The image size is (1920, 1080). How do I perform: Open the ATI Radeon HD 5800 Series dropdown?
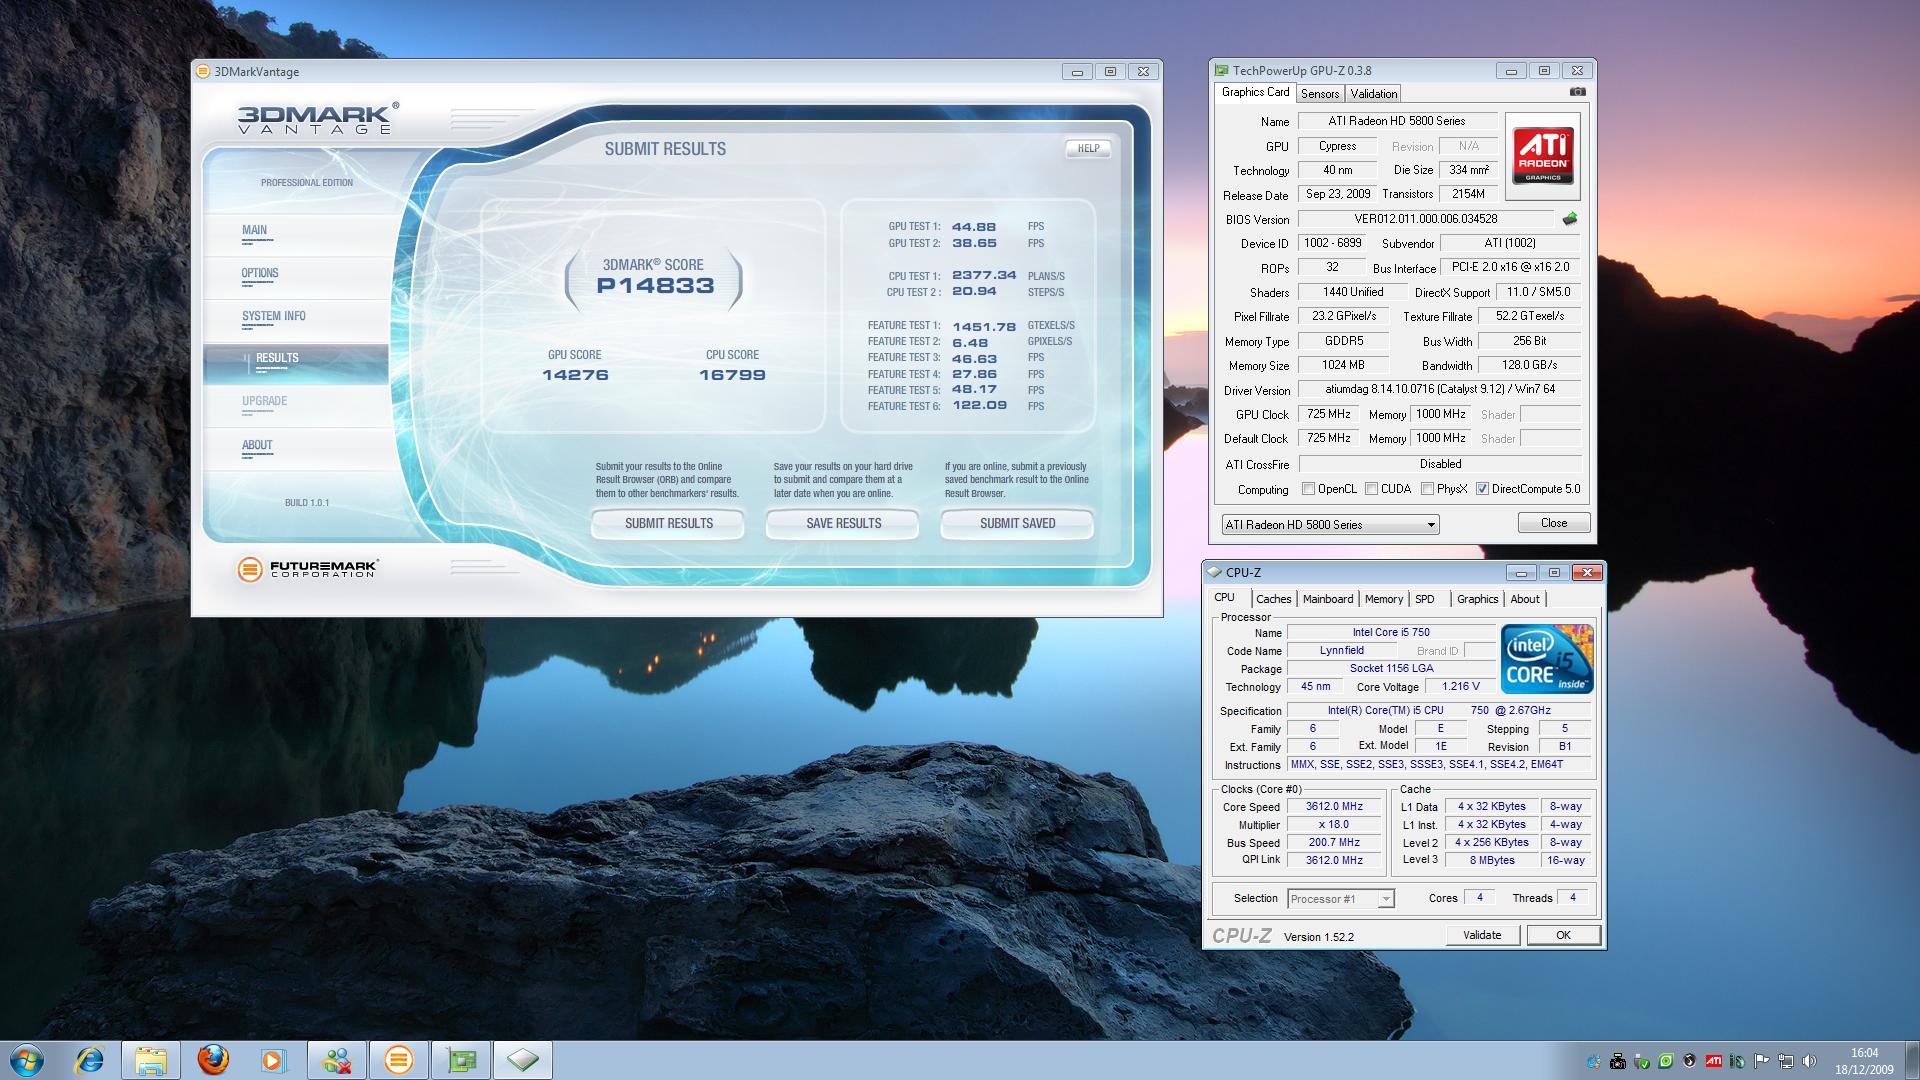point(1330,524)
